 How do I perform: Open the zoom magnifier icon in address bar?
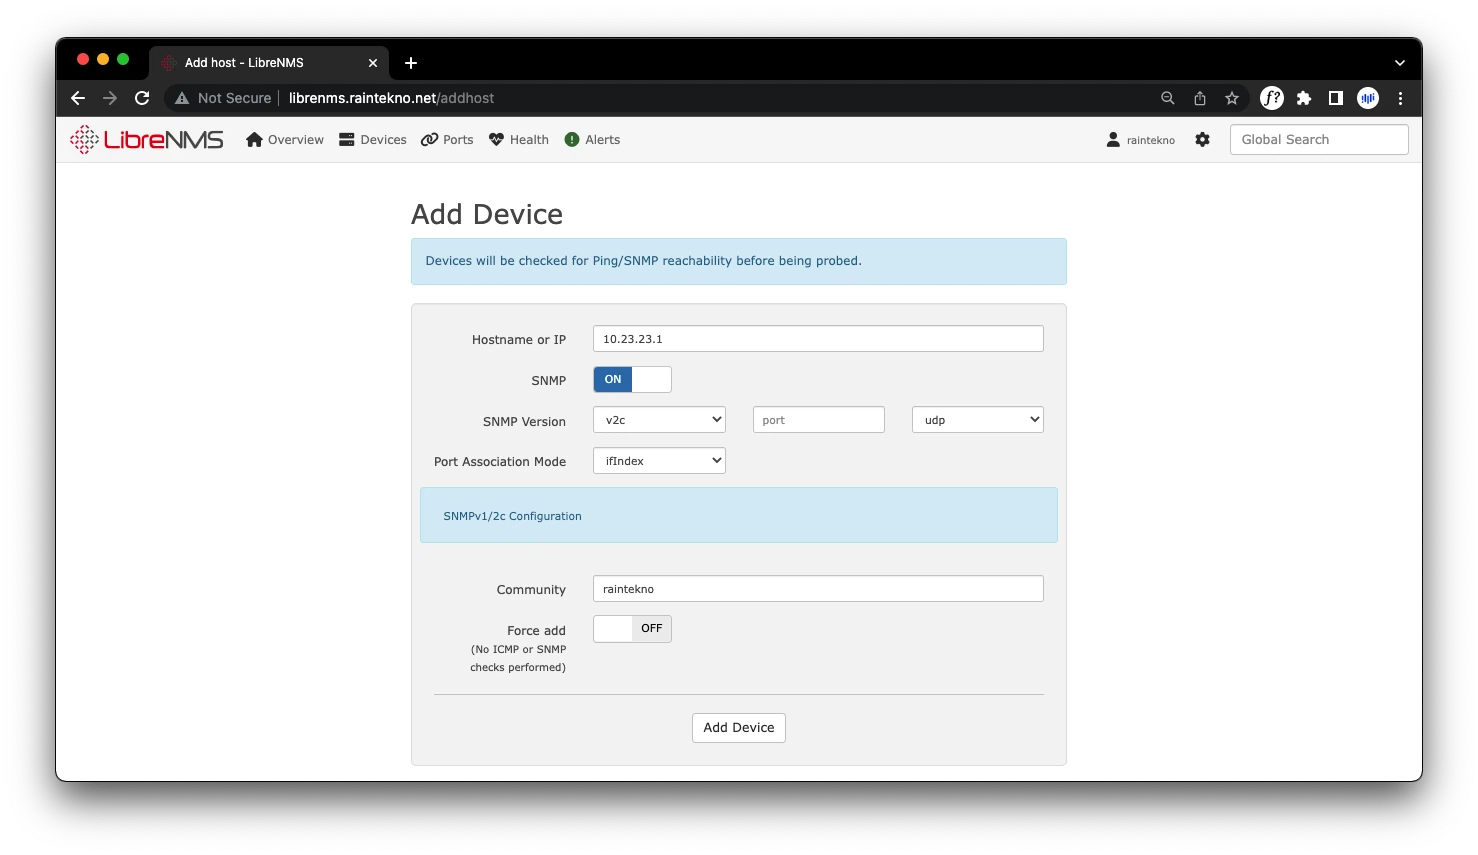(x=1167, y=98)
